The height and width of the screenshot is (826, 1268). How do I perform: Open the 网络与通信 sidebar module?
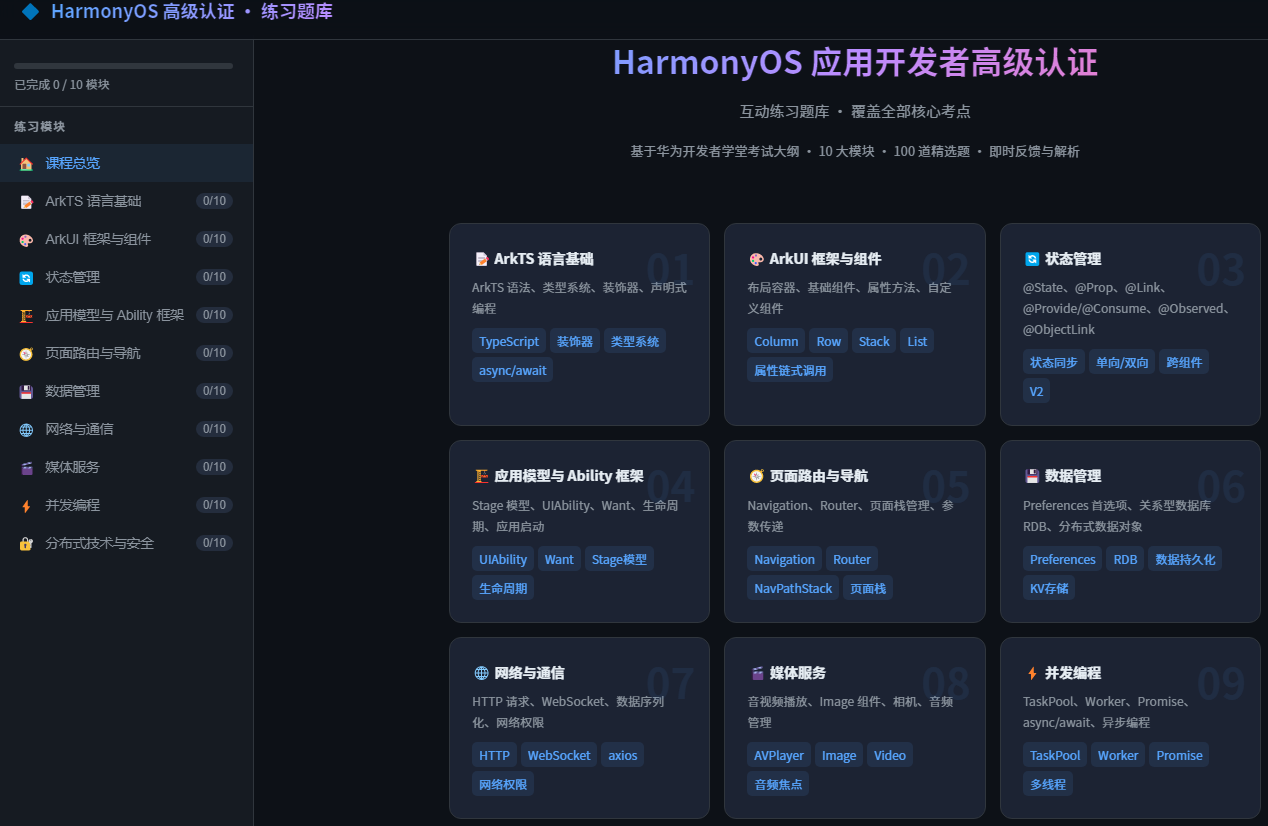click(126, 429)
